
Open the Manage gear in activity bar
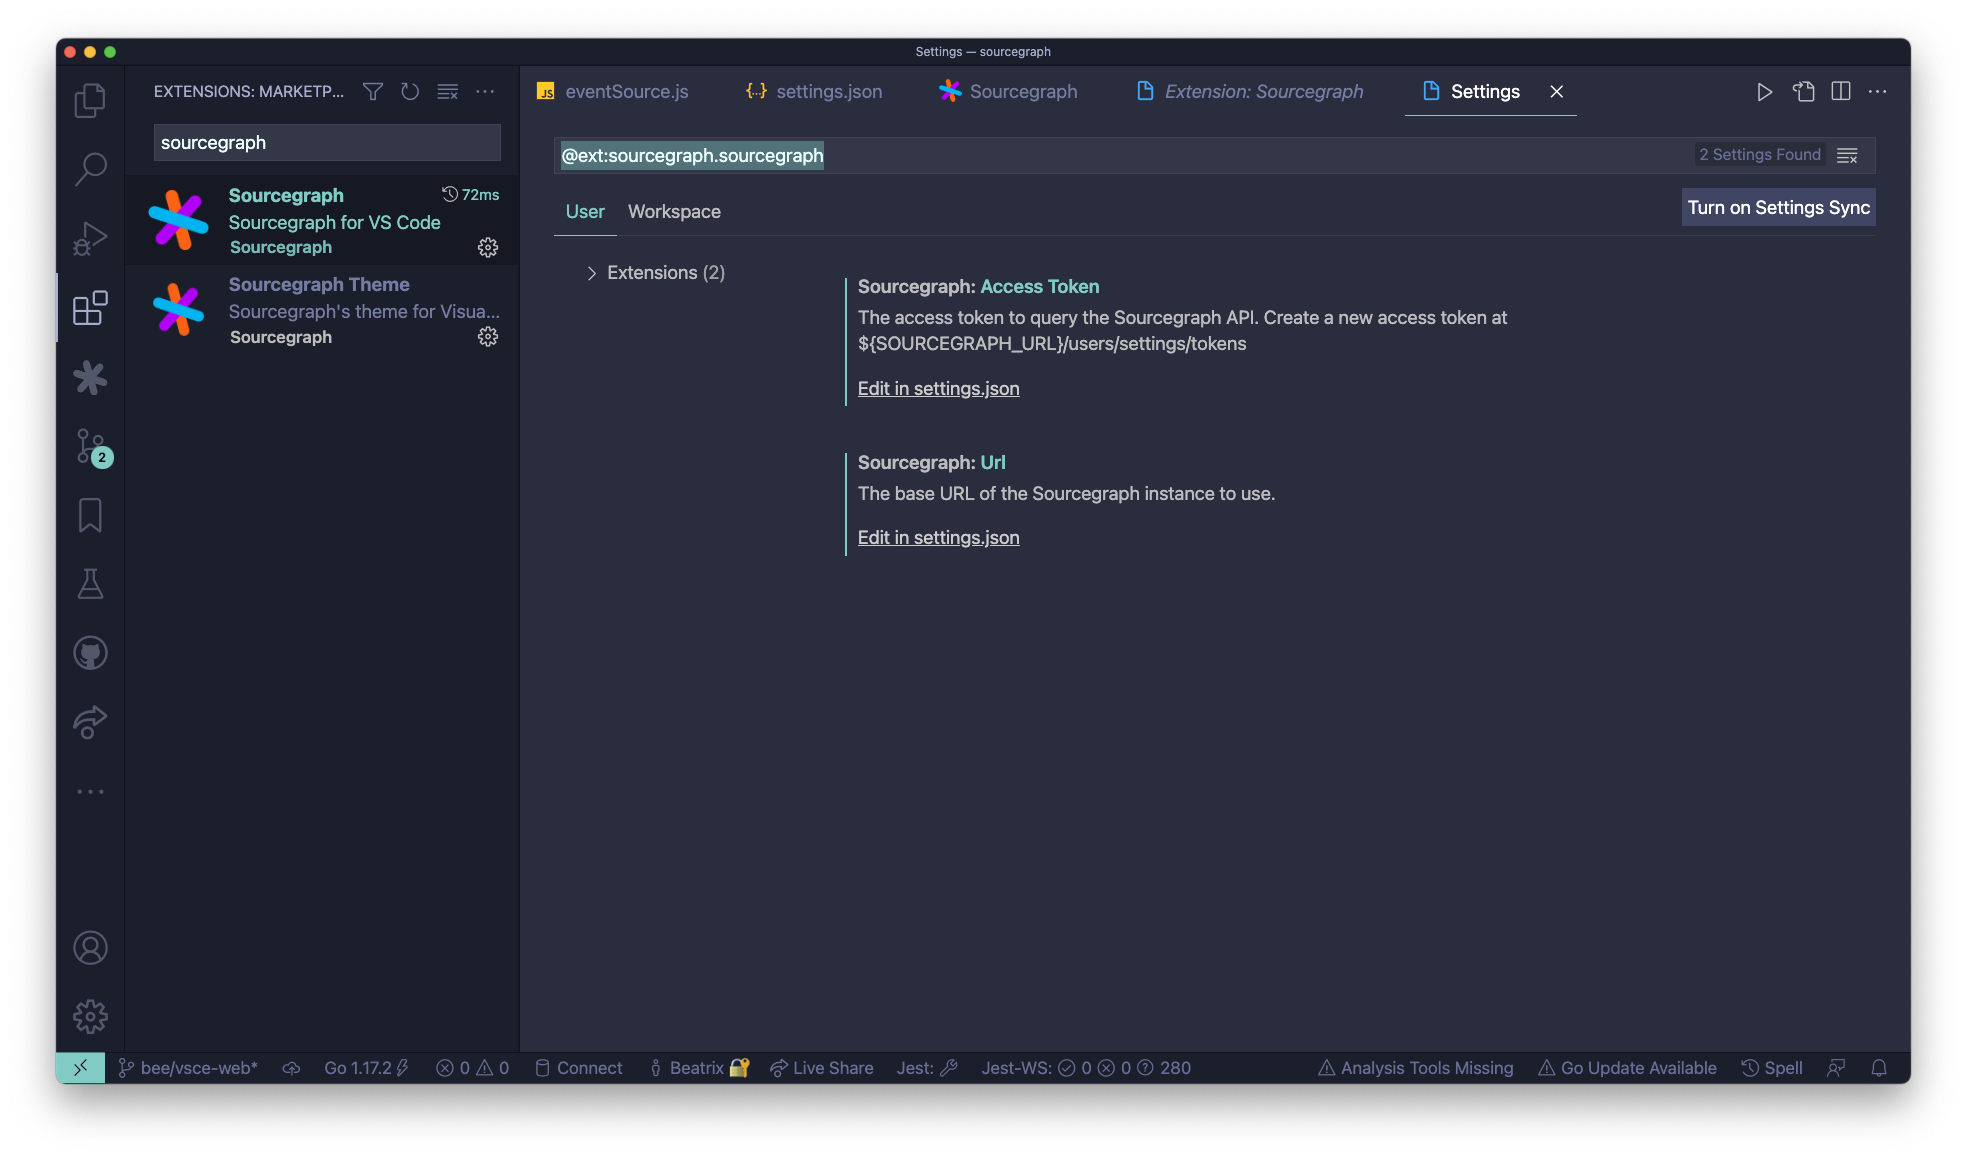pyautogui.click(x=90, y=1017)
